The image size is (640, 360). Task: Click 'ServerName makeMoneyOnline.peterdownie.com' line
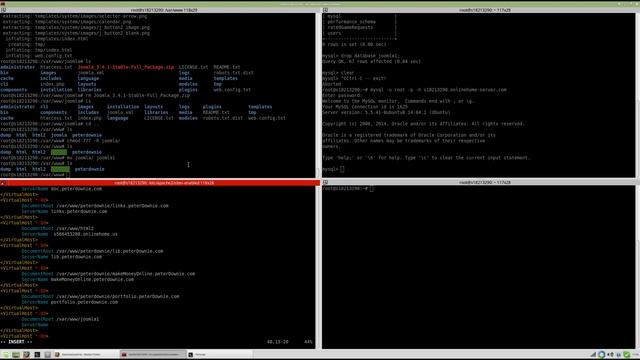78,280
